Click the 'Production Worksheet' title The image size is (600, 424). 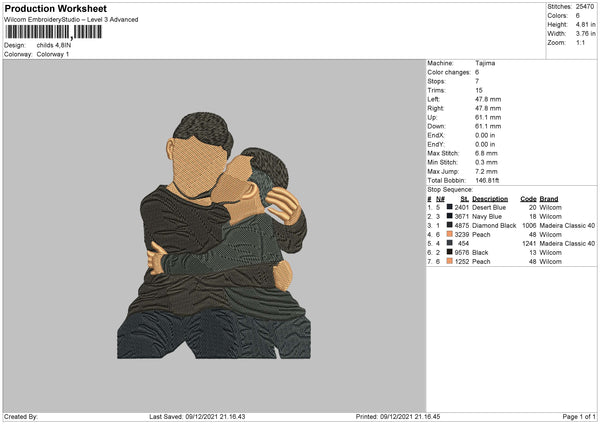(x=55, y=8)
